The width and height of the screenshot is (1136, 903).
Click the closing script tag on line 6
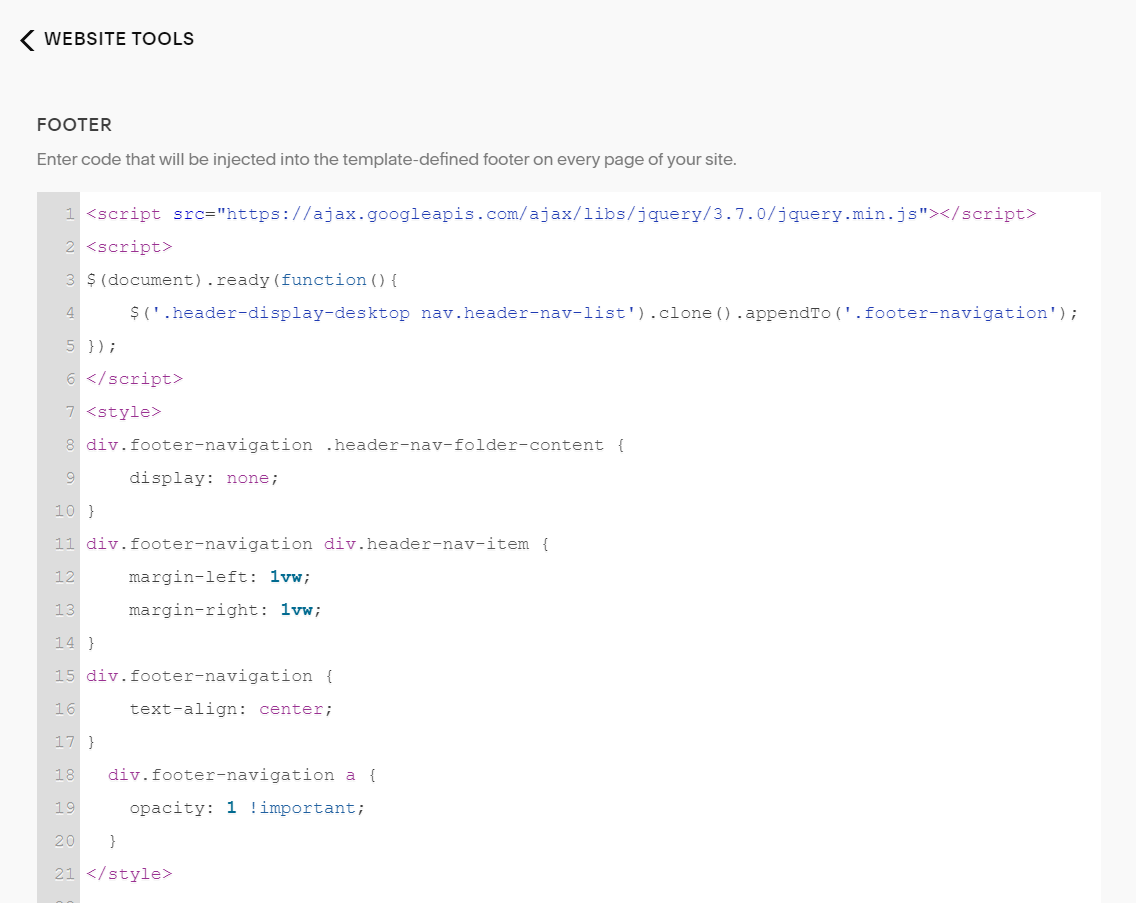(134, 379)
